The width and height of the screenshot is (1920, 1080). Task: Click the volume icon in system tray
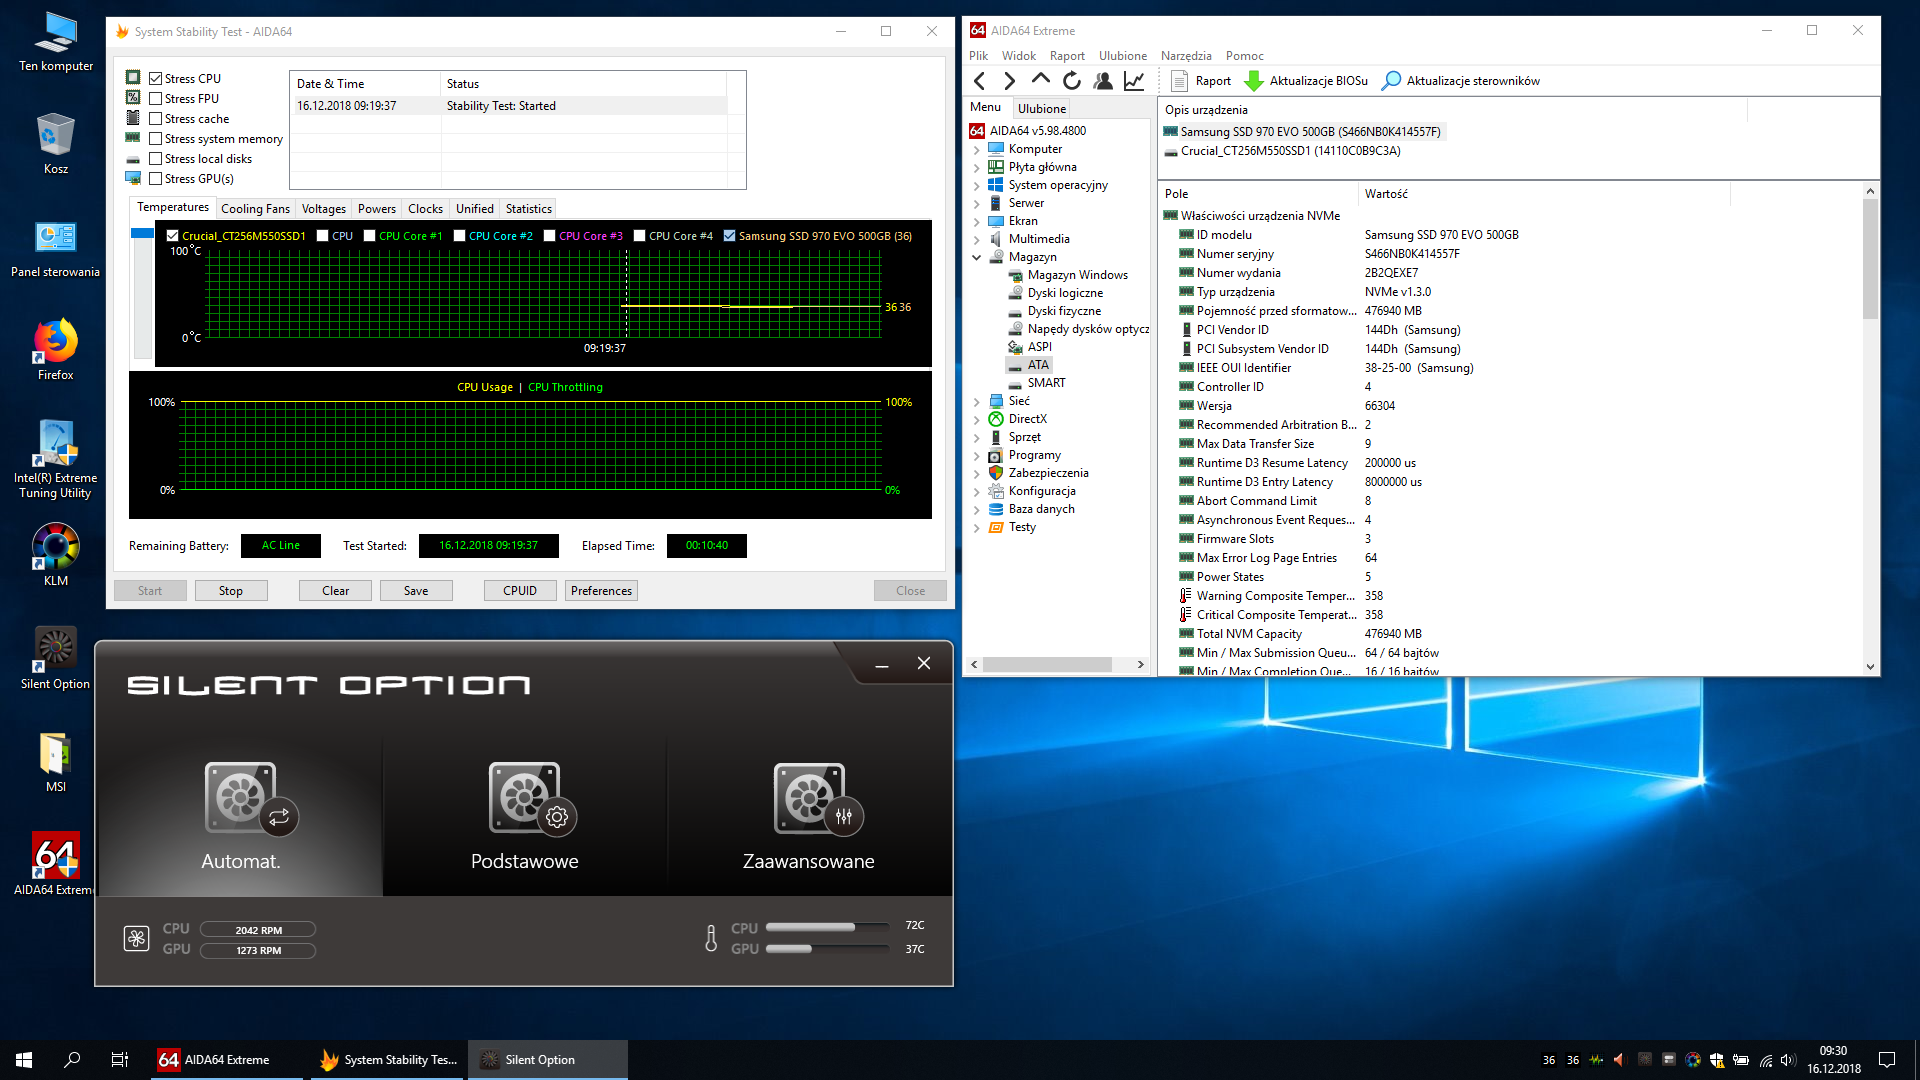tap(1789, 1060)
